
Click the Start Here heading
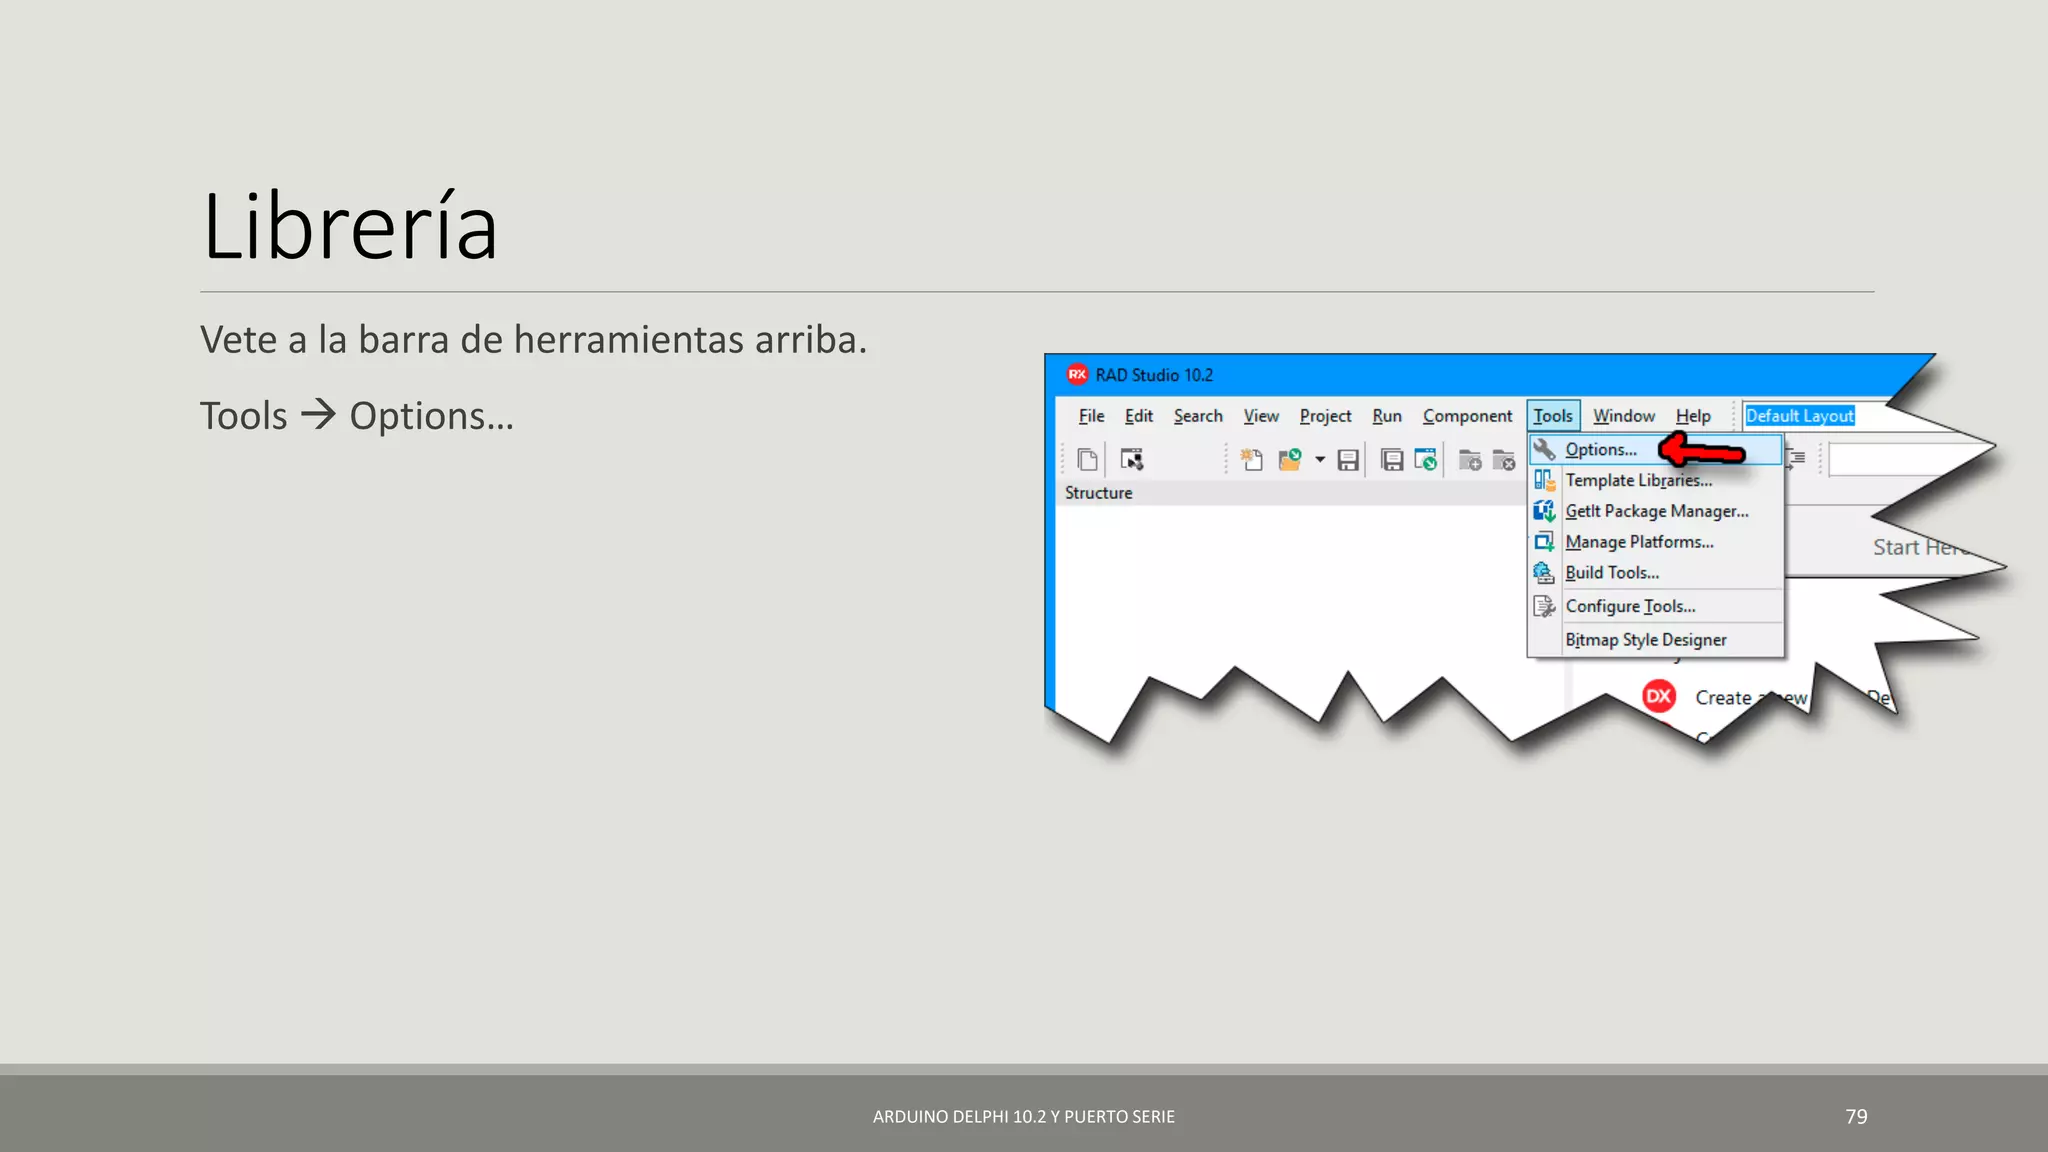(x=1920, y=547)
